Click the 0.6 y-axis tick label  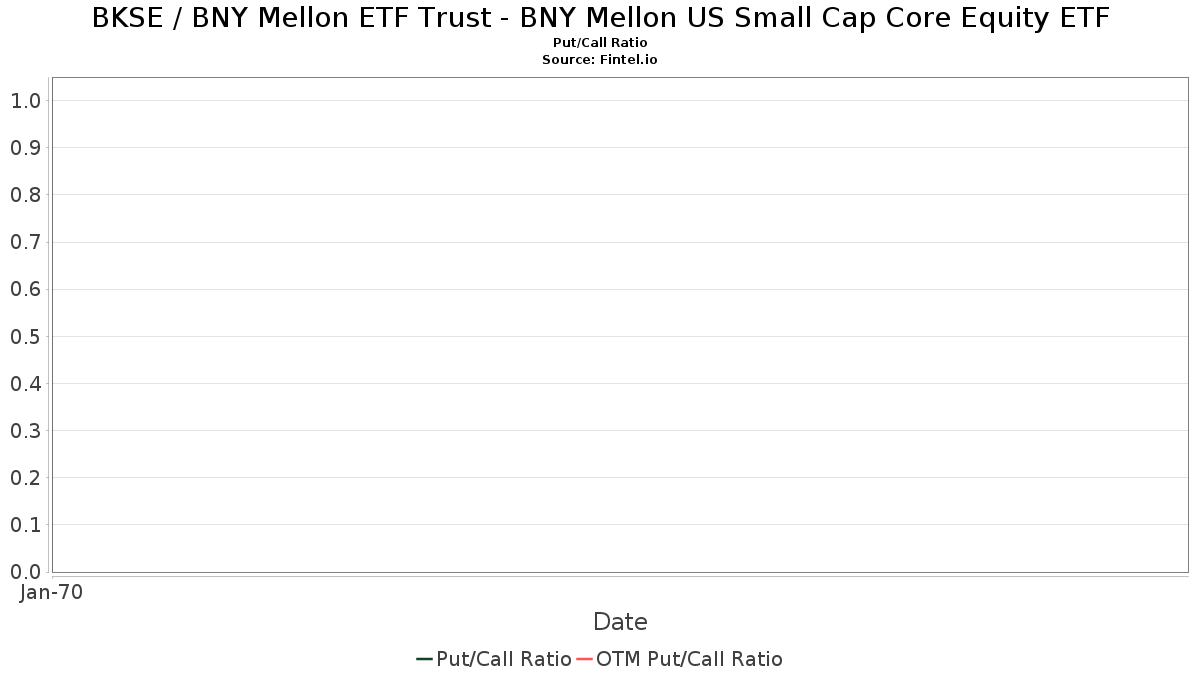[25, 289]
